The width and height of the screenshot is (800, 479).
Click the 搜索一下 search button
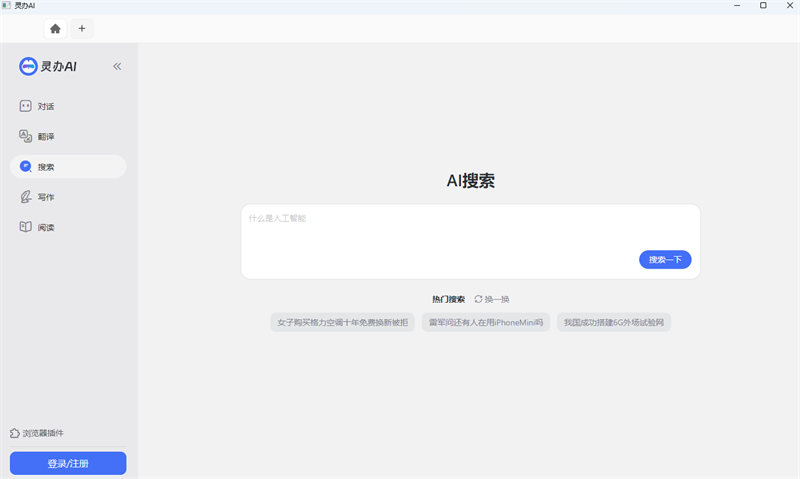(x=665, y=260)
